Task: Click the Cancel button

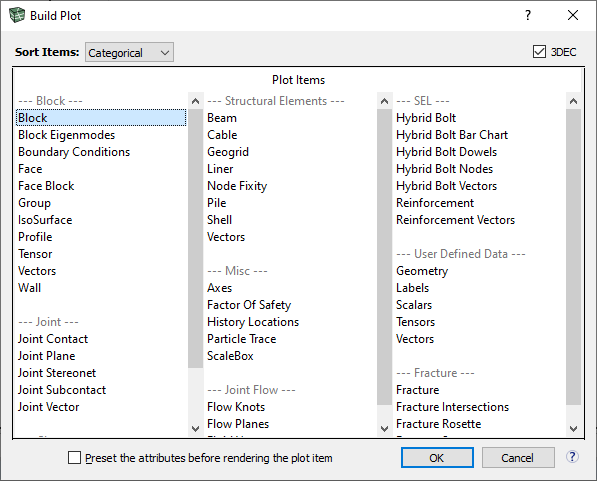Action: tap(518, 457)
